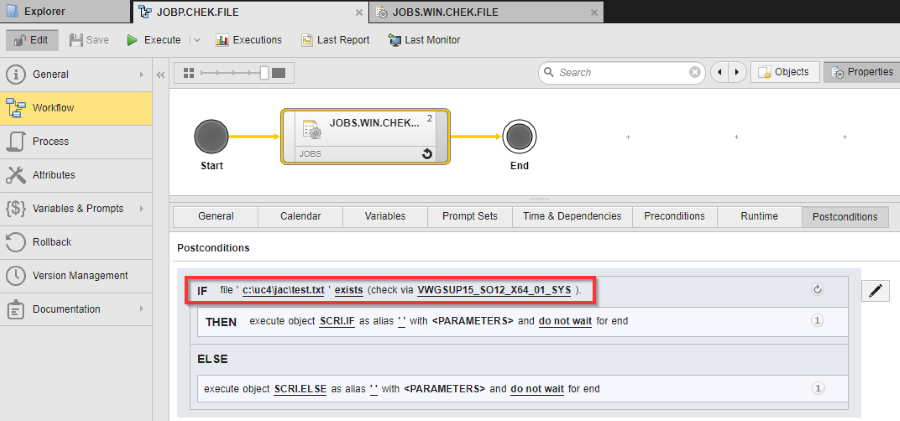Change agent VWGSUP15_SO12_X64_01_SYS
The height and width of the screenshot is (421, 900).
pos(494,291)
